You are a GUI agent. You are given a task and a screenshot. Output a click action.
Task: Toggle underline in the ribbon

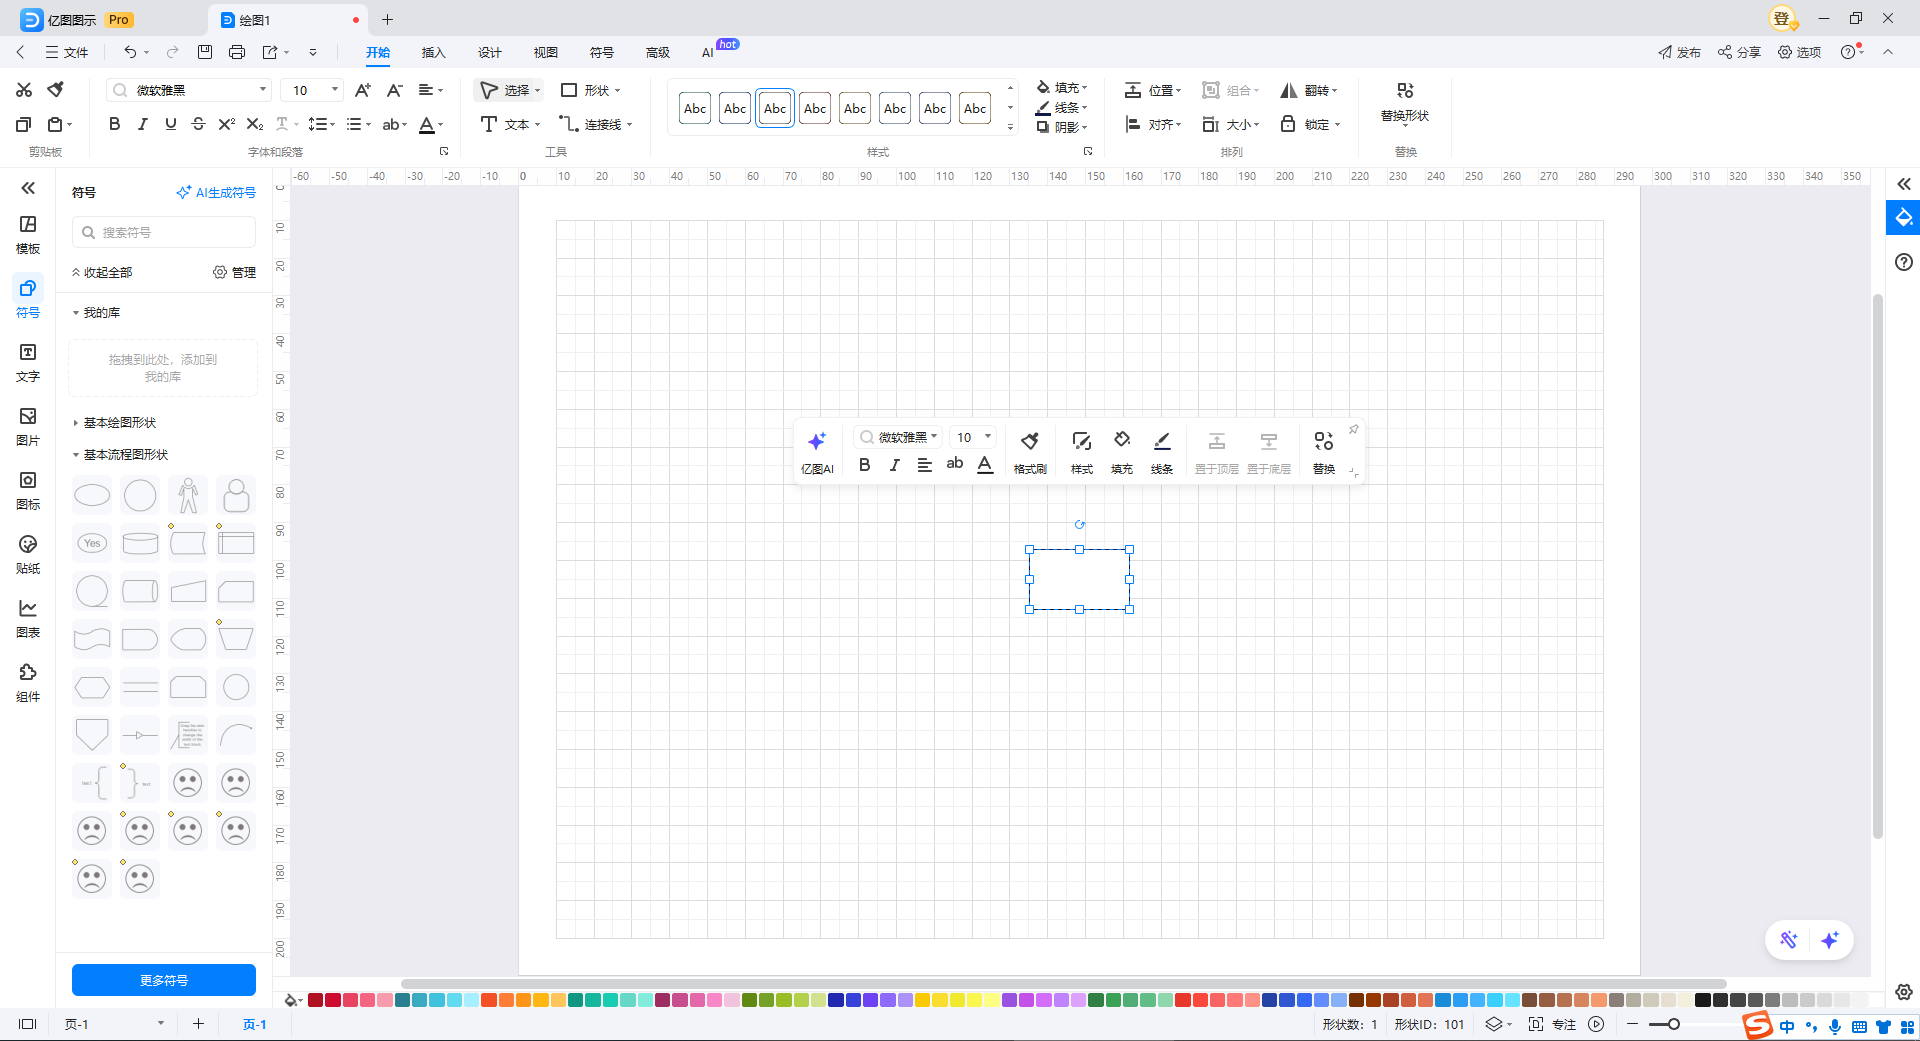pyautogui.click(x=170, y=124)
